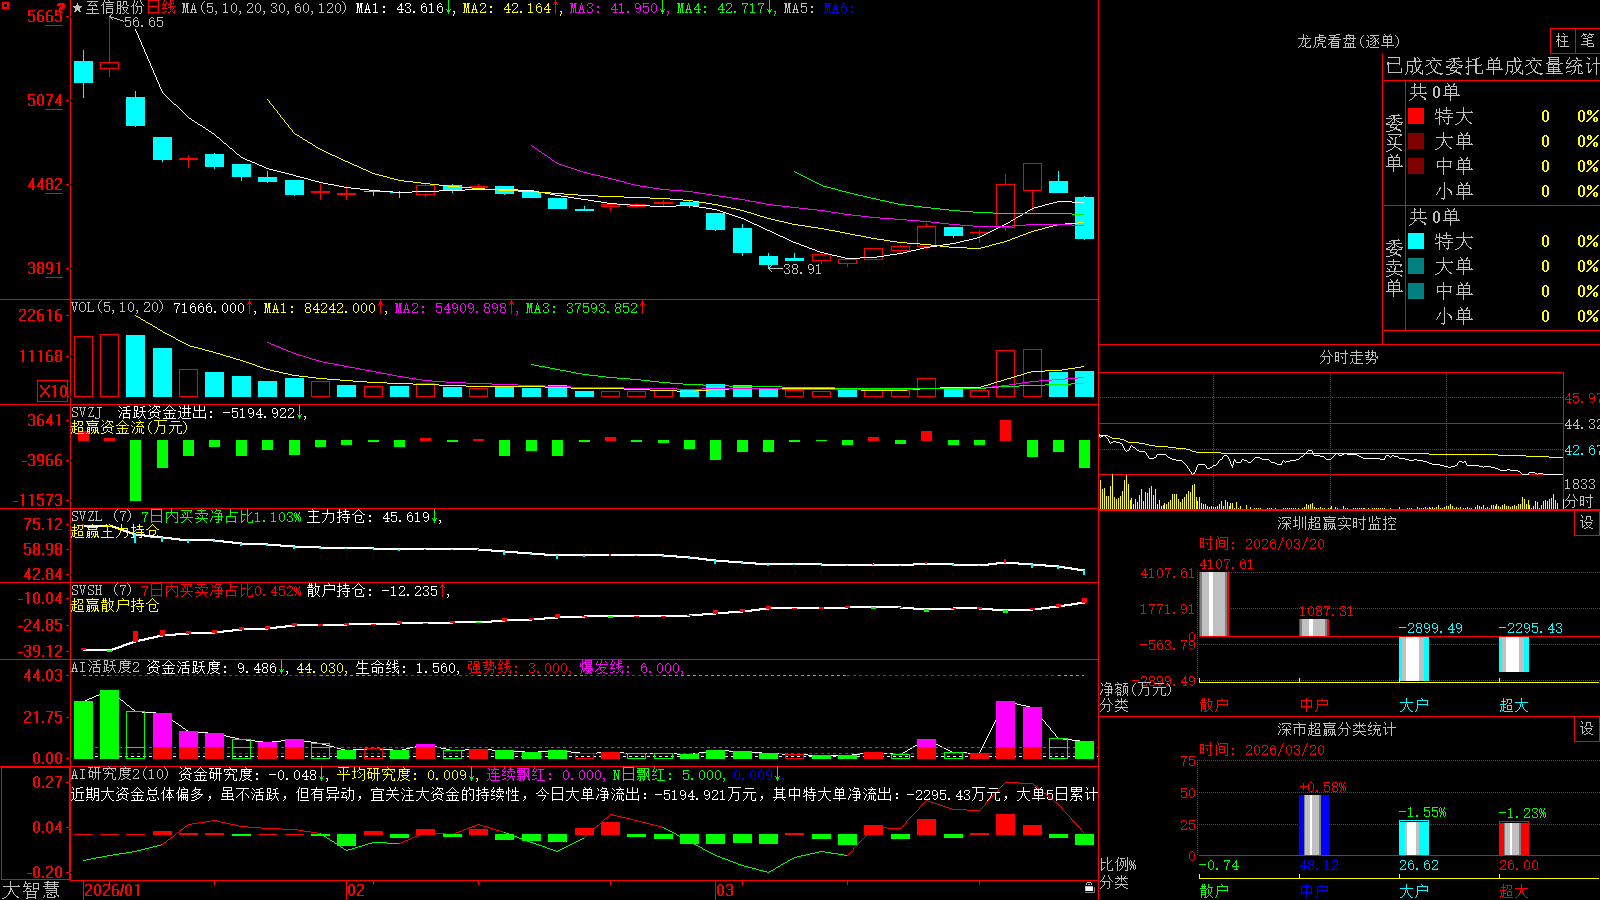Image resolution: width=1600 pixels, height=900 pixels.
Task: Click 超大 category label in 深圳超赢实时监控
Action: pos(1514,705)
